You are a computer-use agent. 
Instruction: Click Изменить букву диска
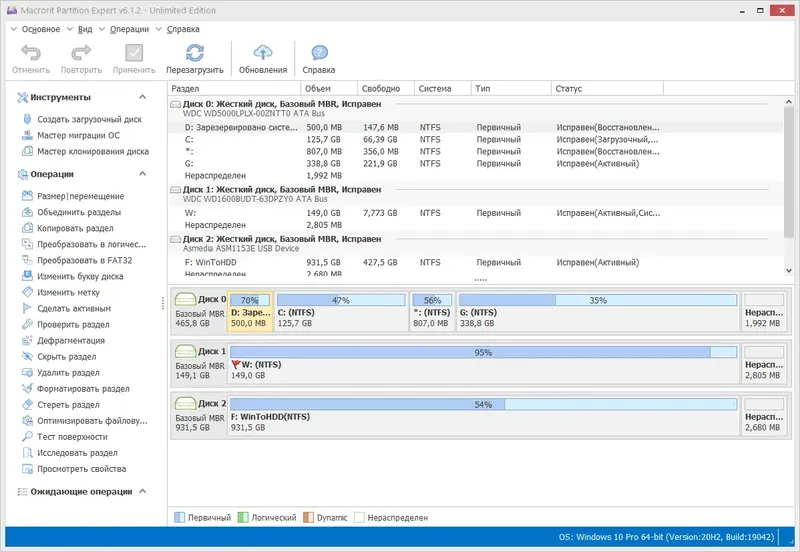80,277
